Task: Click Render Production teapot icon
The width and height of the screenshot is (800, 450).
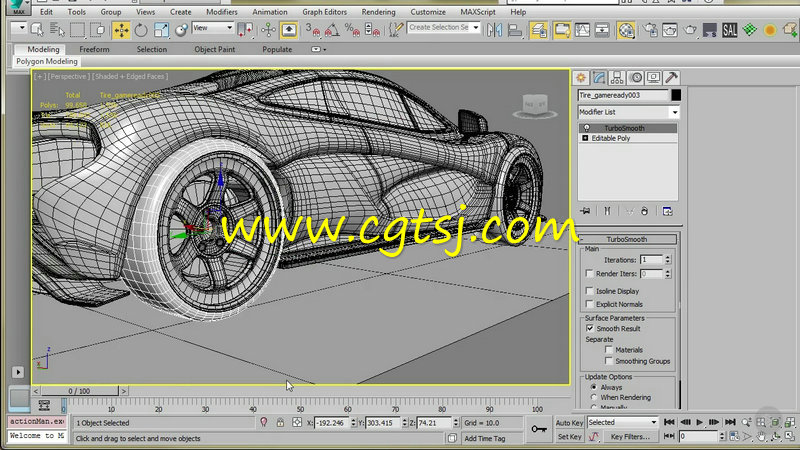Action: [690, 30]
